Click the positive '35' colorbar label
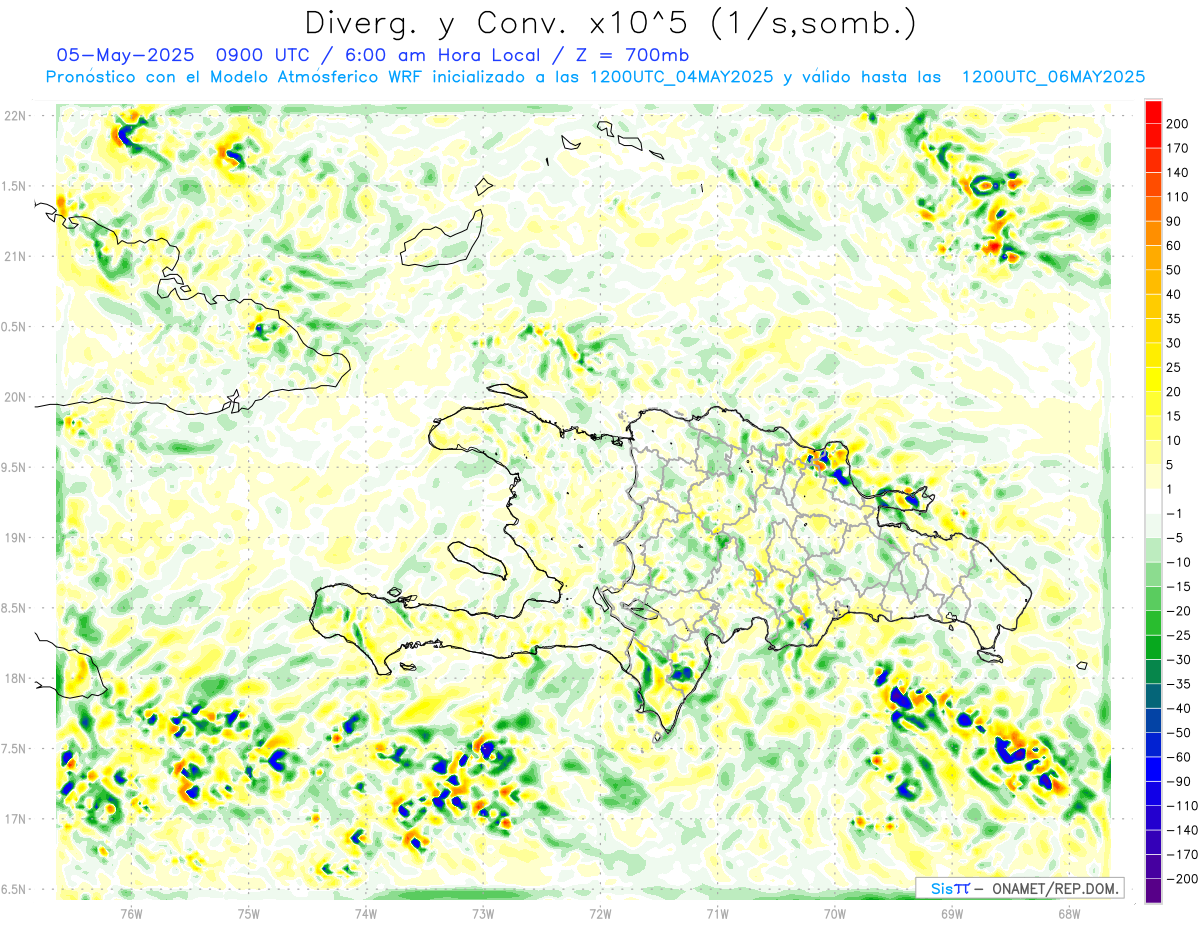The image size is (1200, 927). tap(1175, 319)
